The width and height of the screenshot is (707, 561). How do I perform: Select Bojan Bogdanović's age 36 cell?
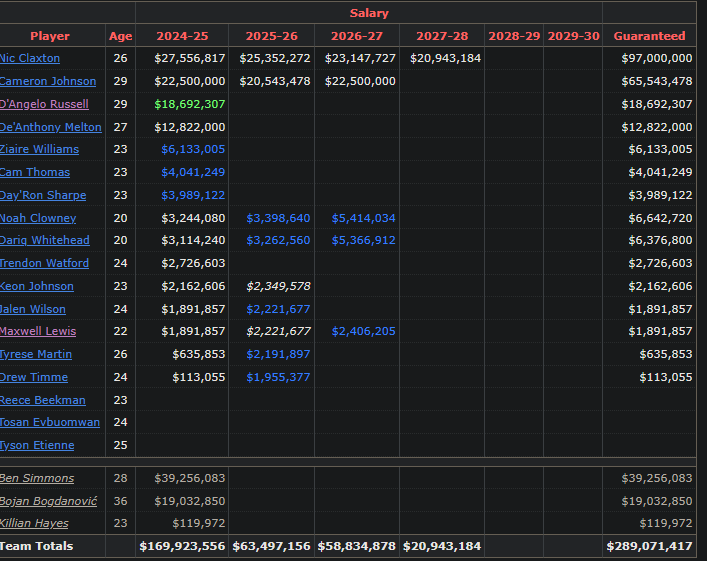pyautogui.click(x=120, y=501)
